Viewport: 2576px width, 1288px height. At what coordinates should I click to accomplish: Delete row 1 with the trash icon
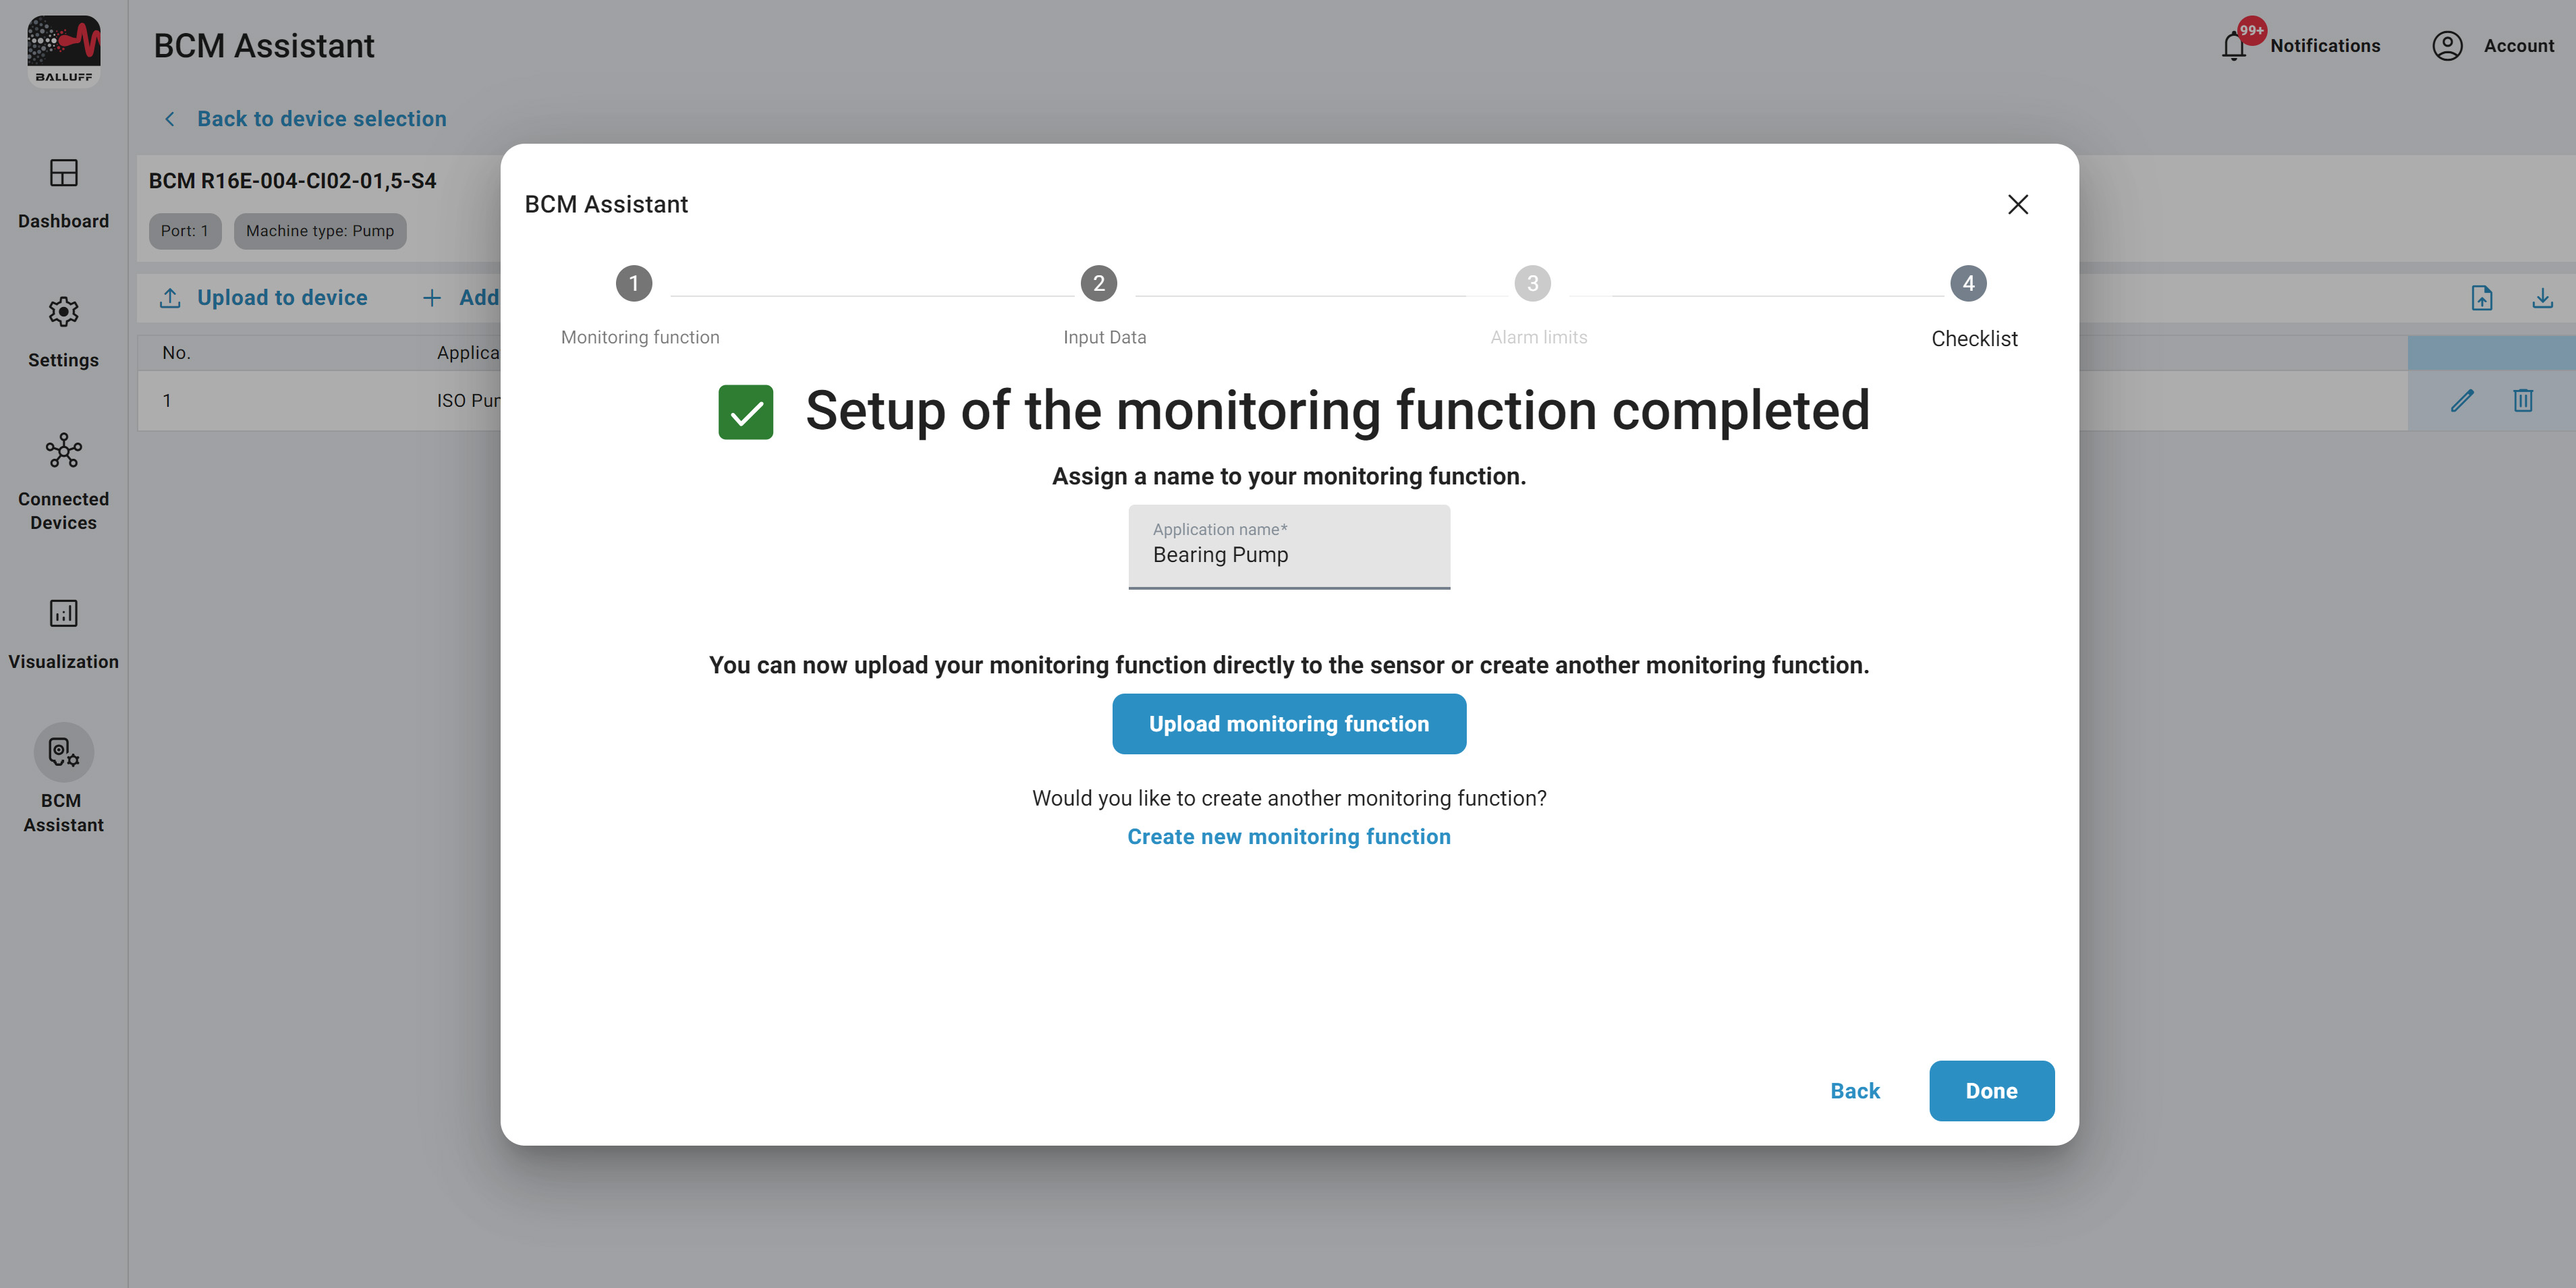point(2522,401)
